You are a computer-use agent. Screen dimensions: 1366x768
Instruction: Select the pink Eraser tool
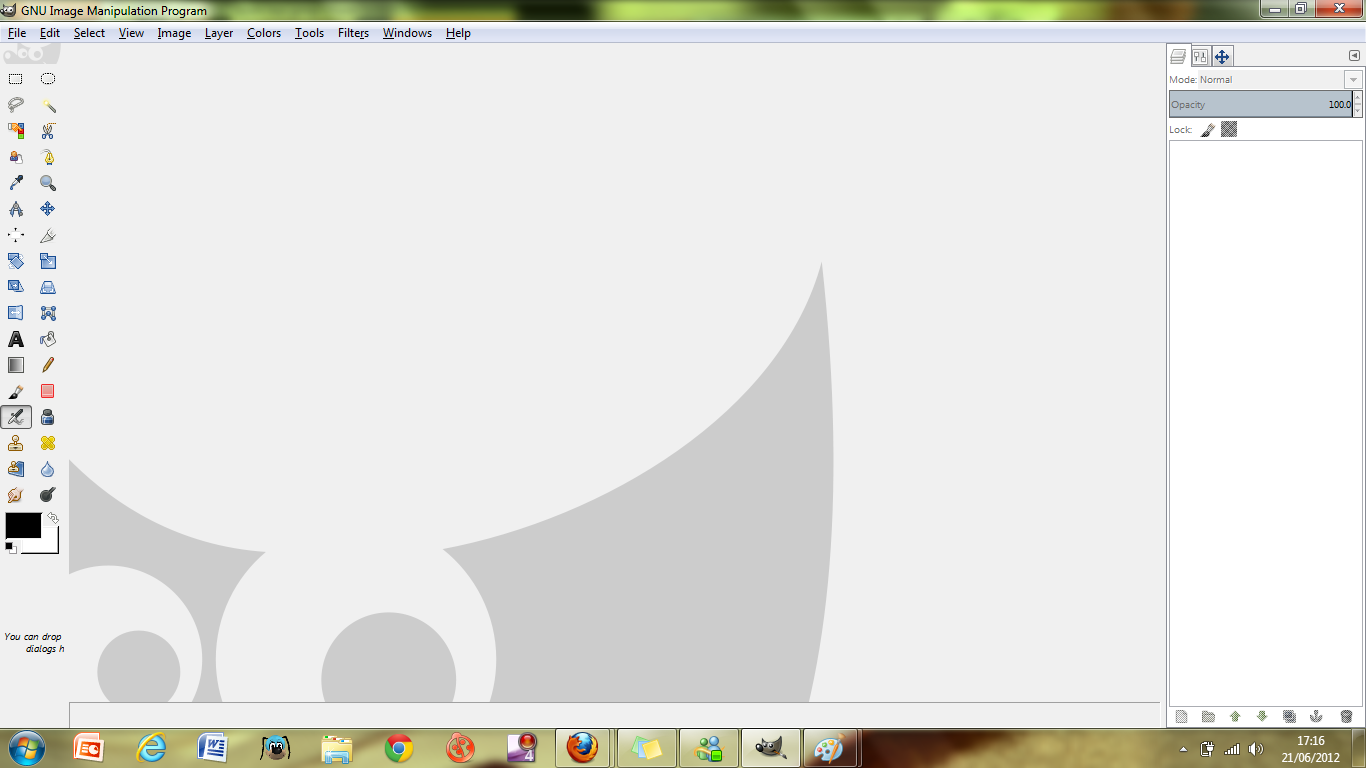click(x=48, y=391)
